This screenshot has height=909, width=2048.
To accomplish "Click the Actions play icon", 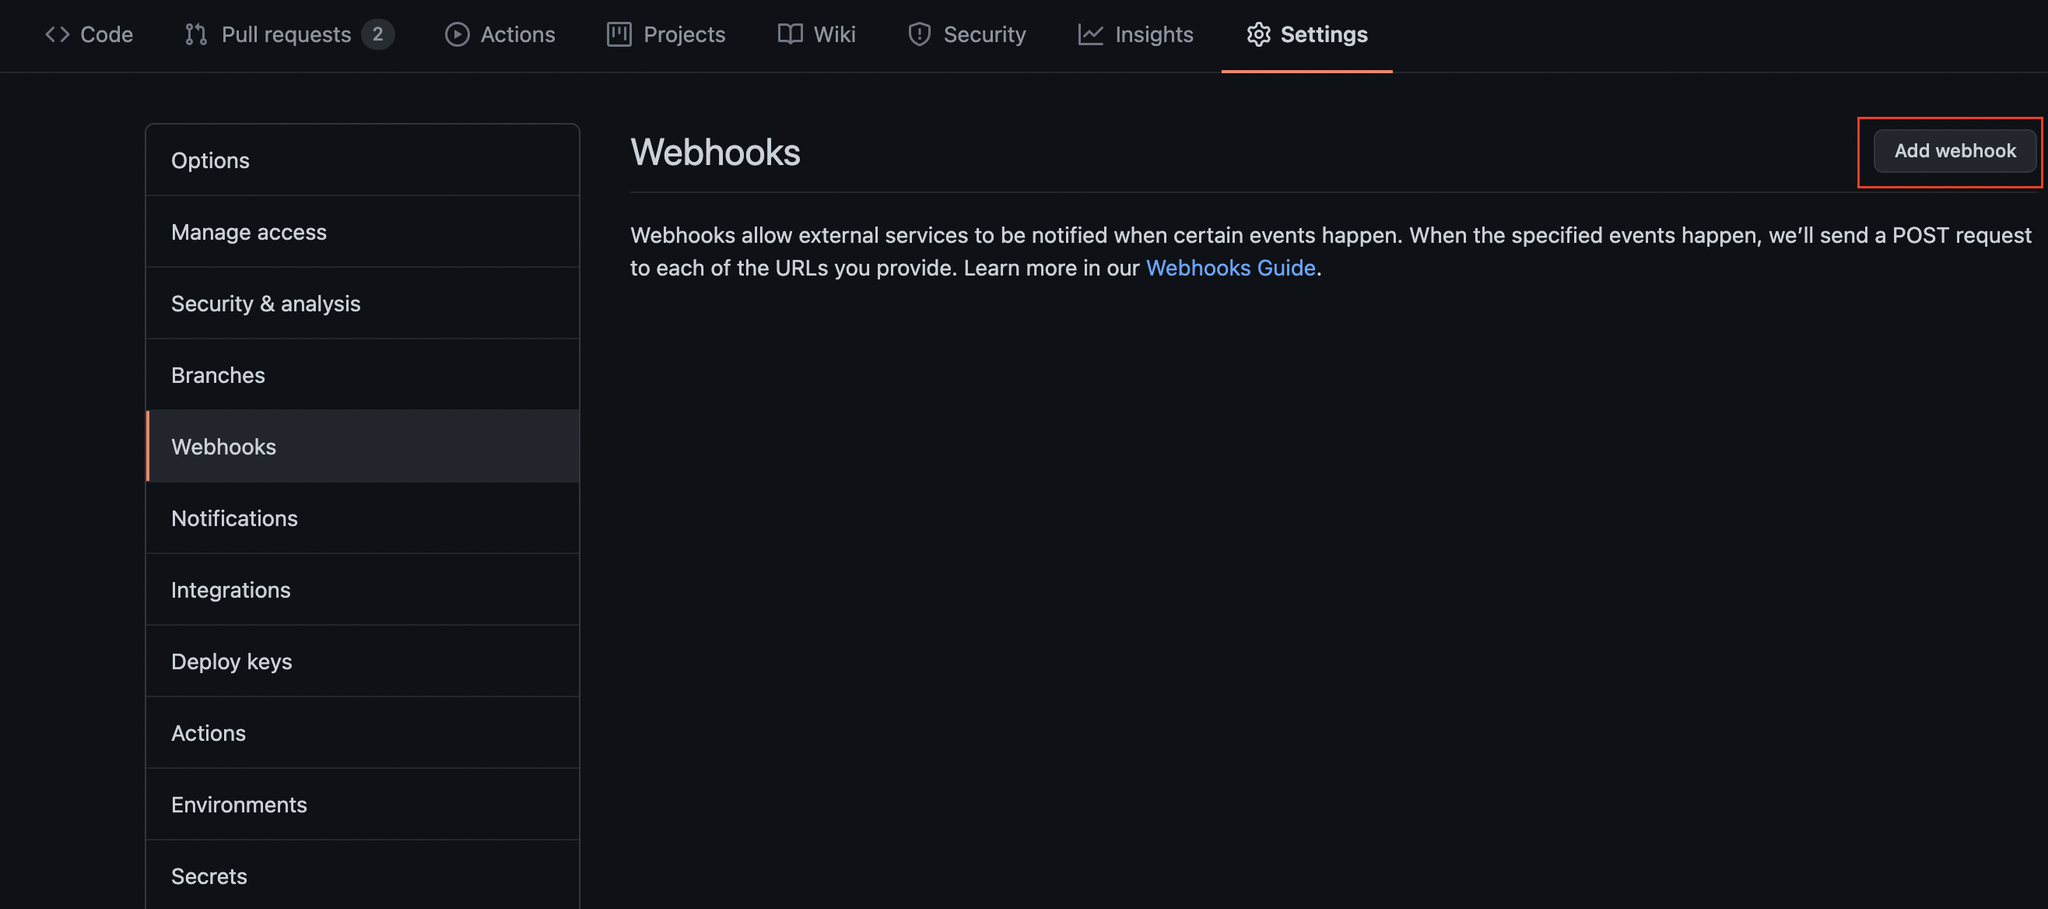I will pos(457,34).
